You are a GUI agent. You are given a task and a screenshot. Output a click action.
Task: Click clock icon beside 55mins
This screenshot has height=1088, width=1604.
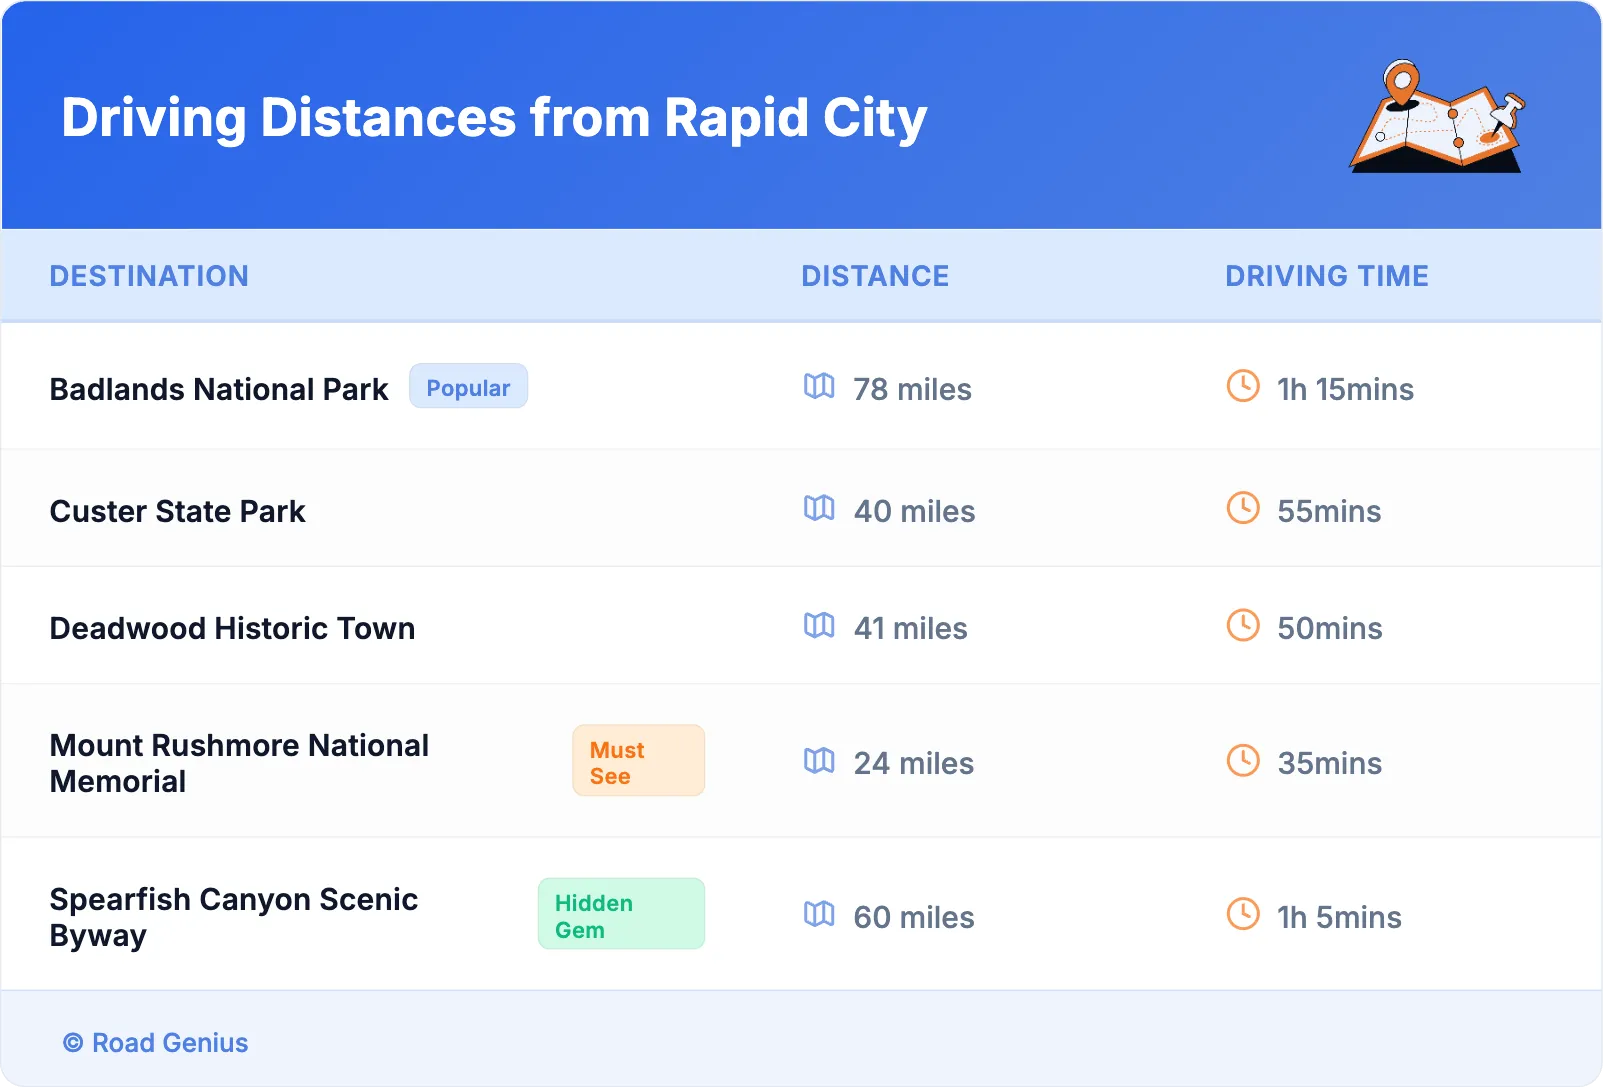(1243, 508)
